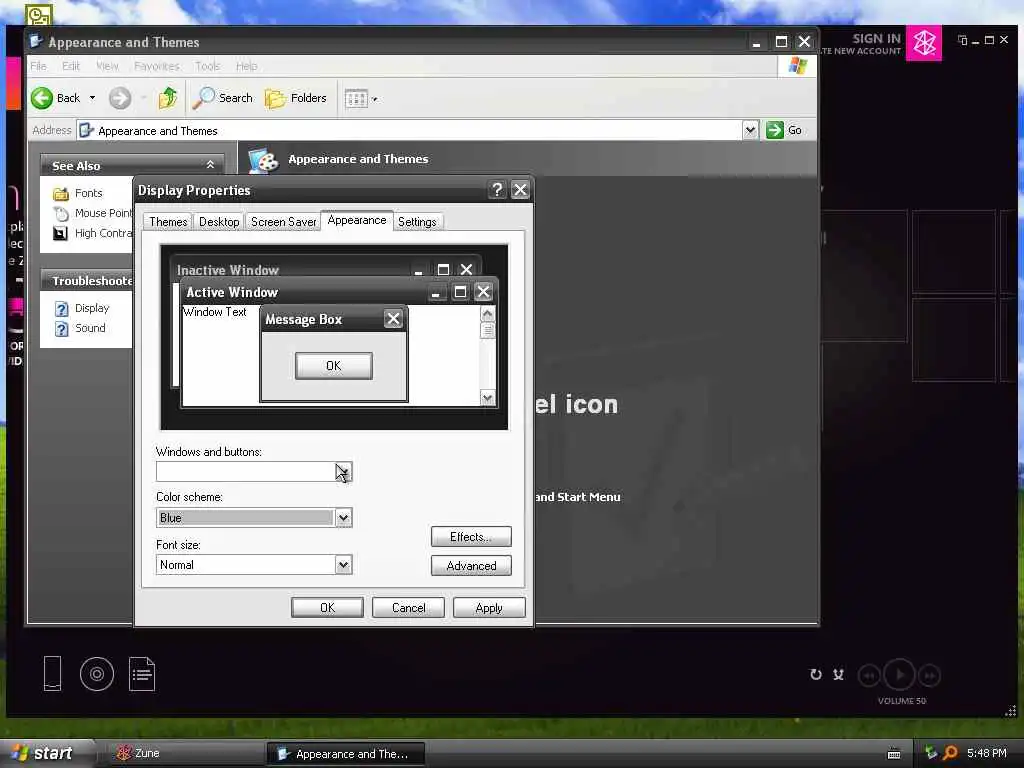
Task: Click Zune previous track button
Action: click(x=869, y=675)
